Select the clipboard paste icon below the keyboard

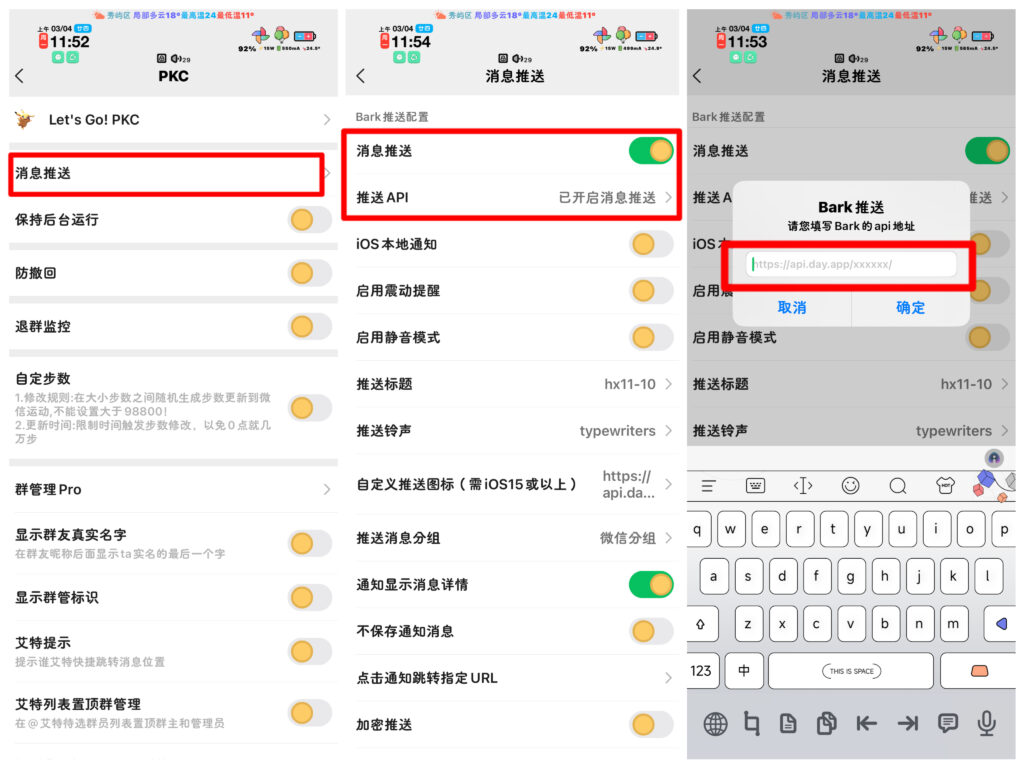coord(826,723)
